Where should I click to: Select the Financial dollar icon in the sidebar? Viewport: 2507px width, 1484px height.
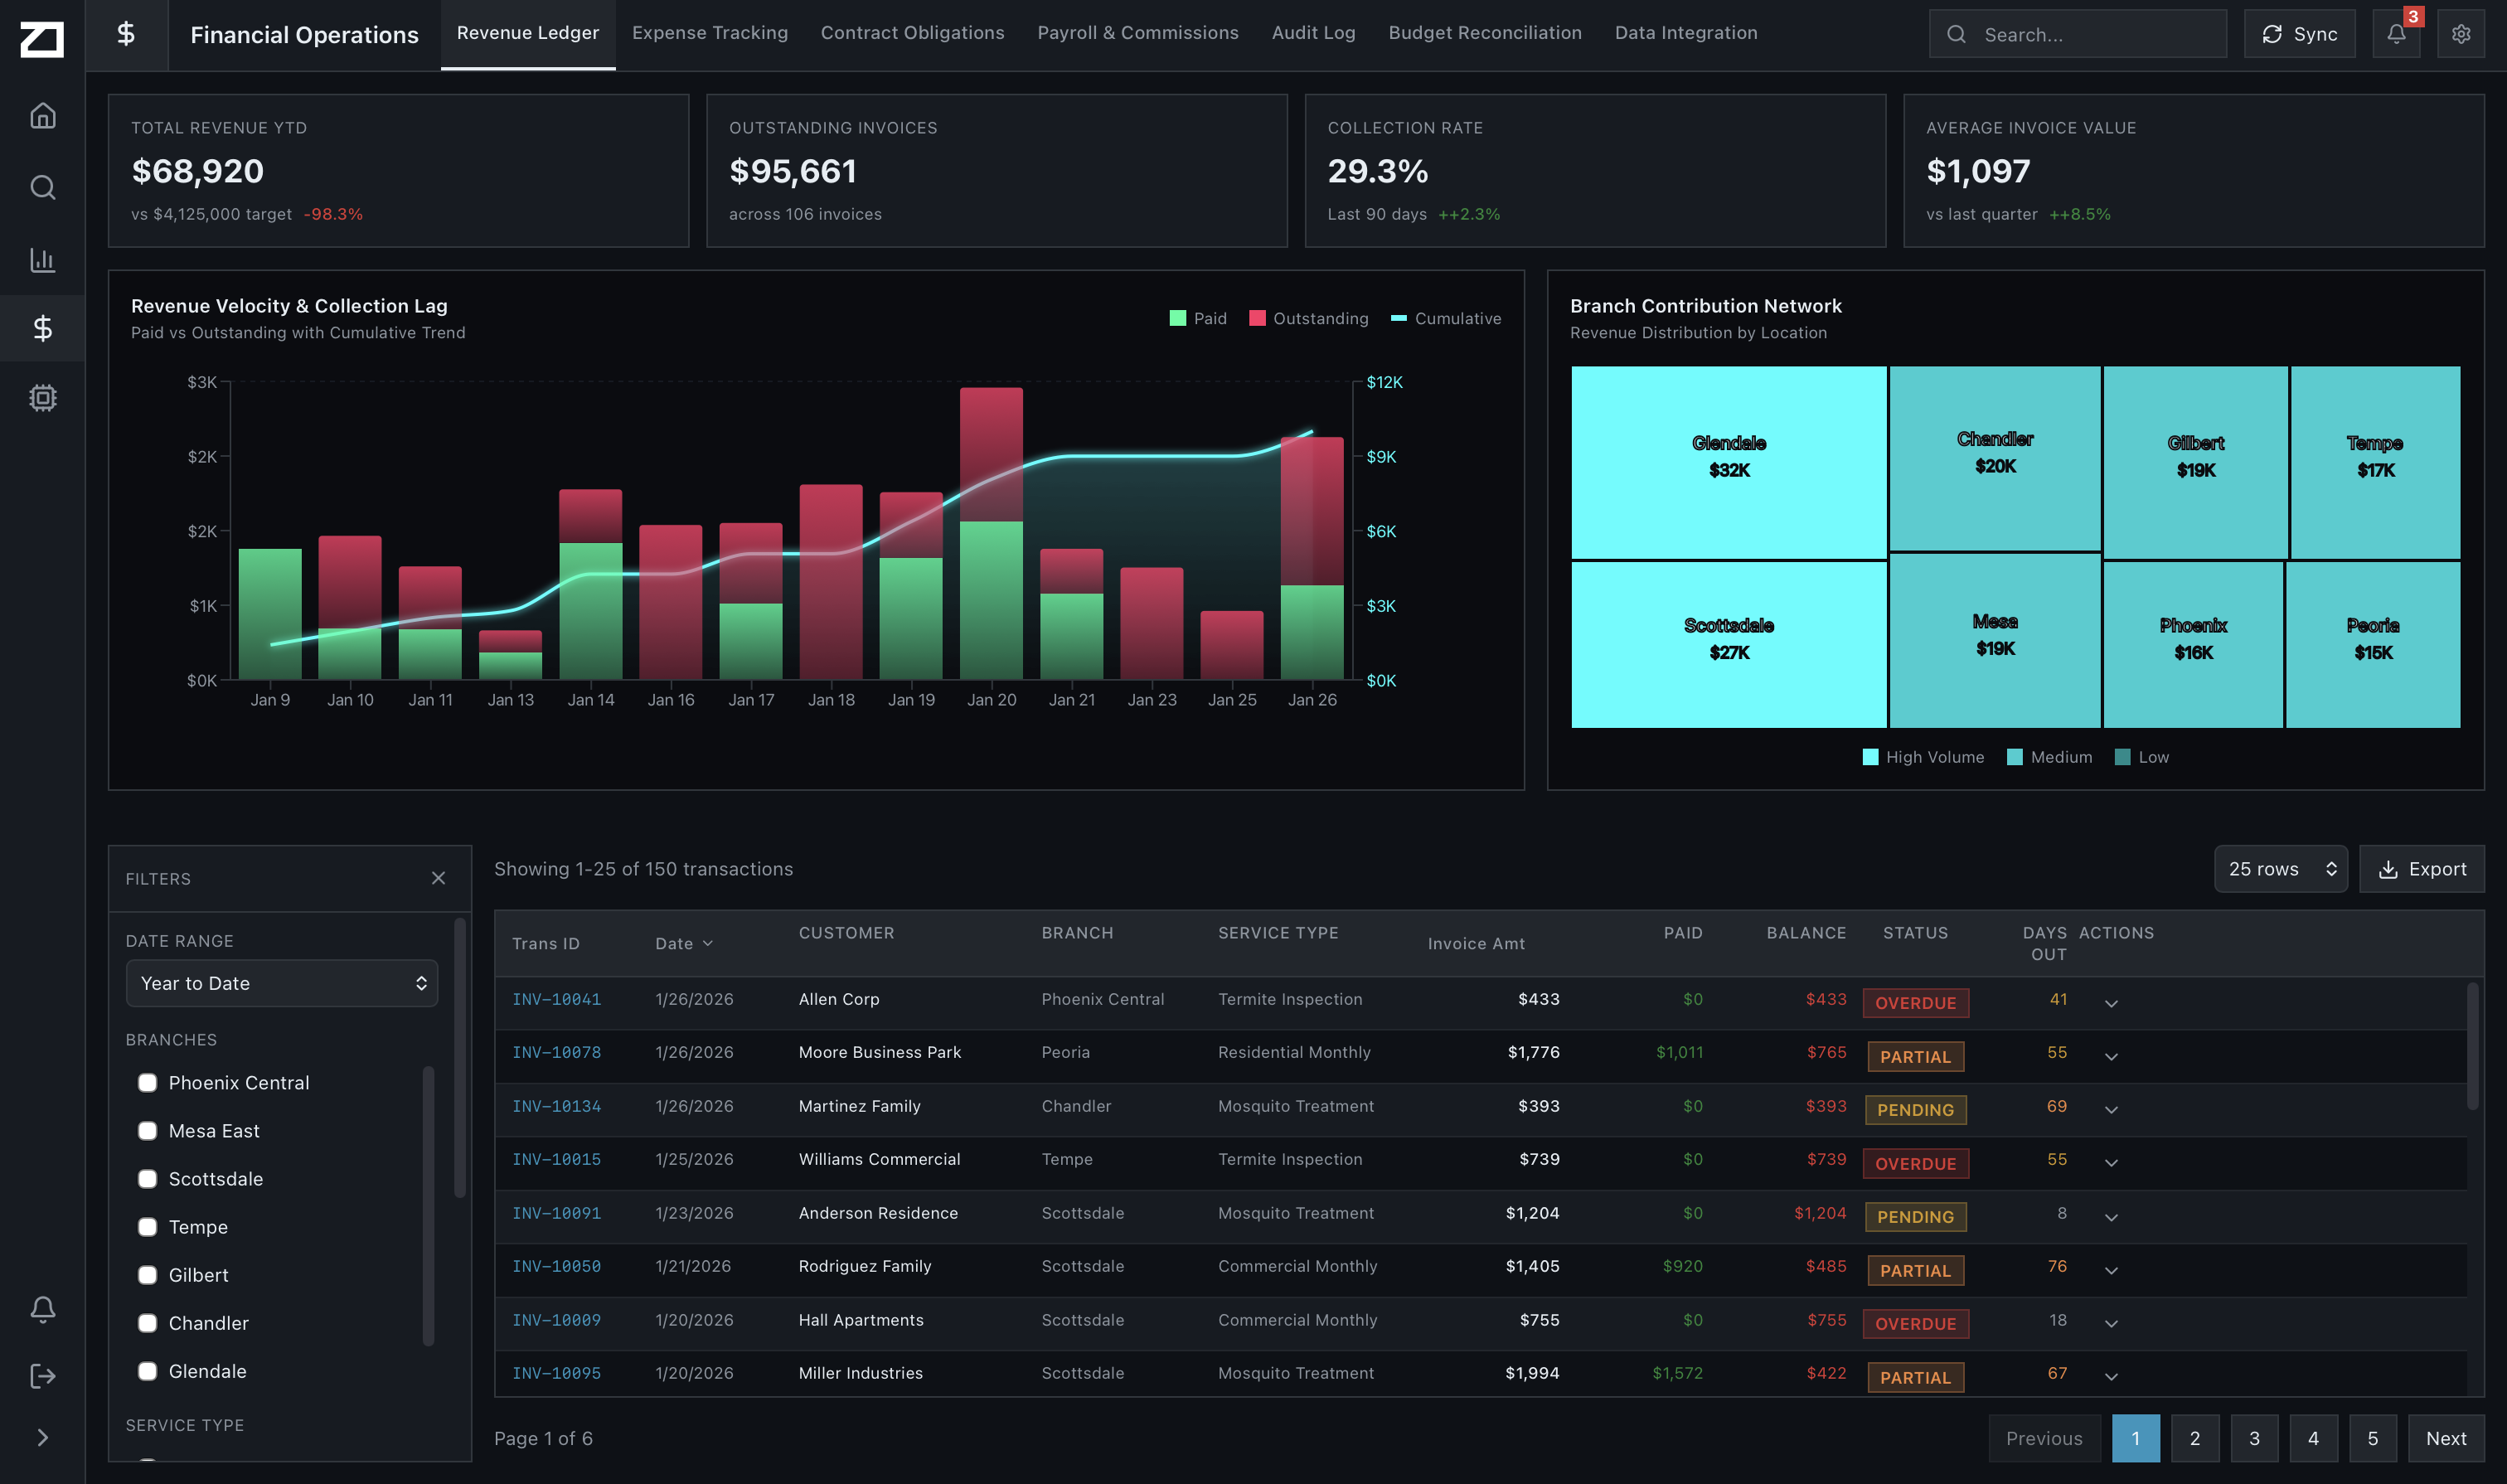coord(43,328)
